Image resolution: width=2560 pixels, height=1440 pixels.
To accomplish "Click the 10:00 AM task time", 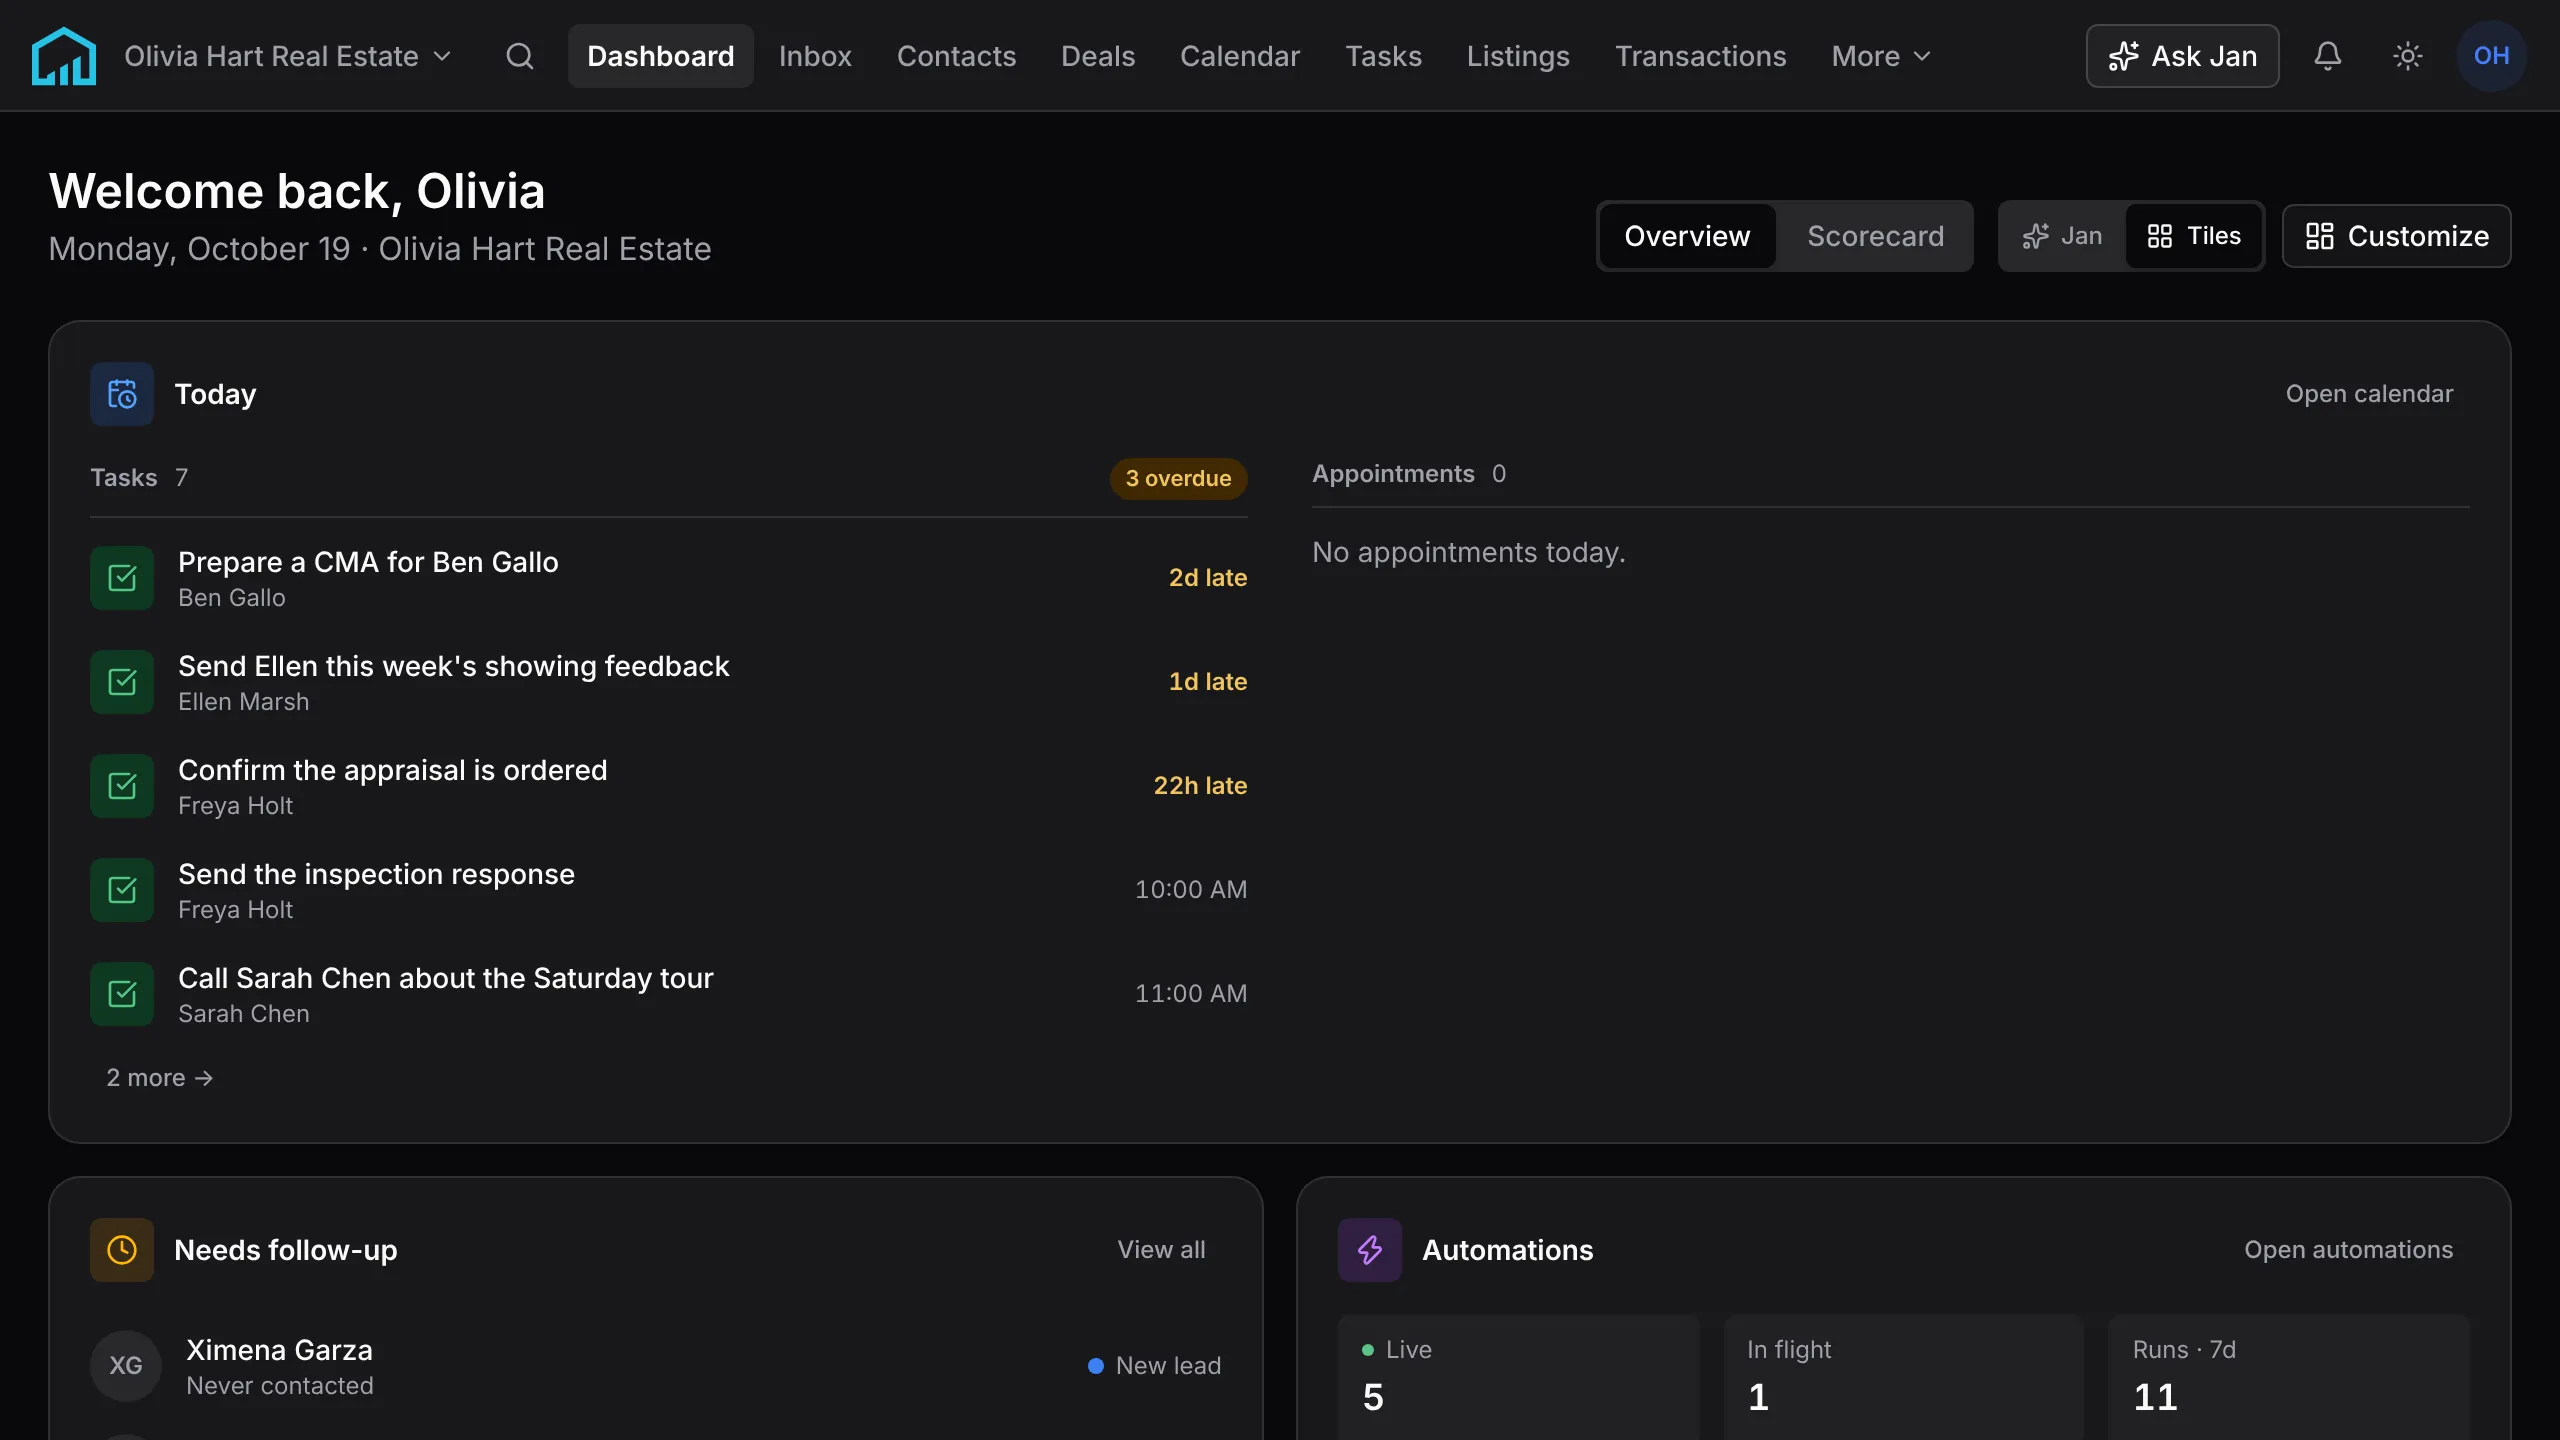I will click(1190, 890).
